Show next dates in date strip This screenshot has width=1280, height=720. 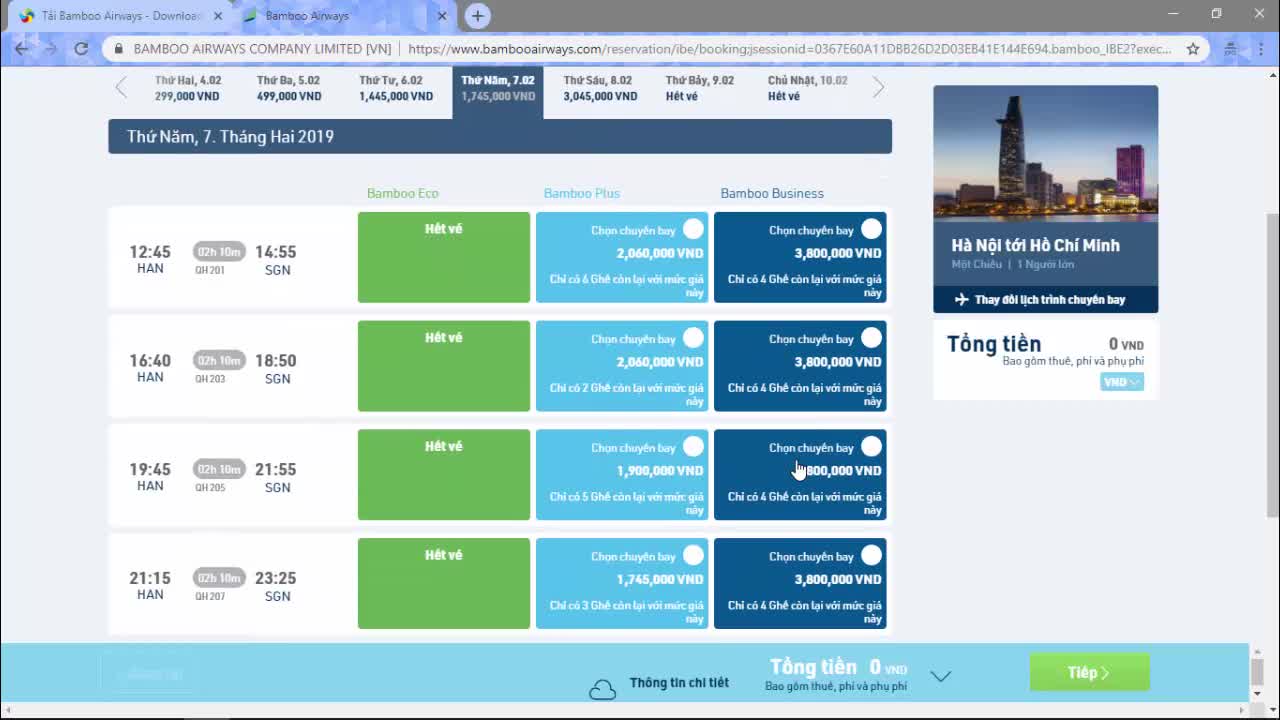(878, 87)
